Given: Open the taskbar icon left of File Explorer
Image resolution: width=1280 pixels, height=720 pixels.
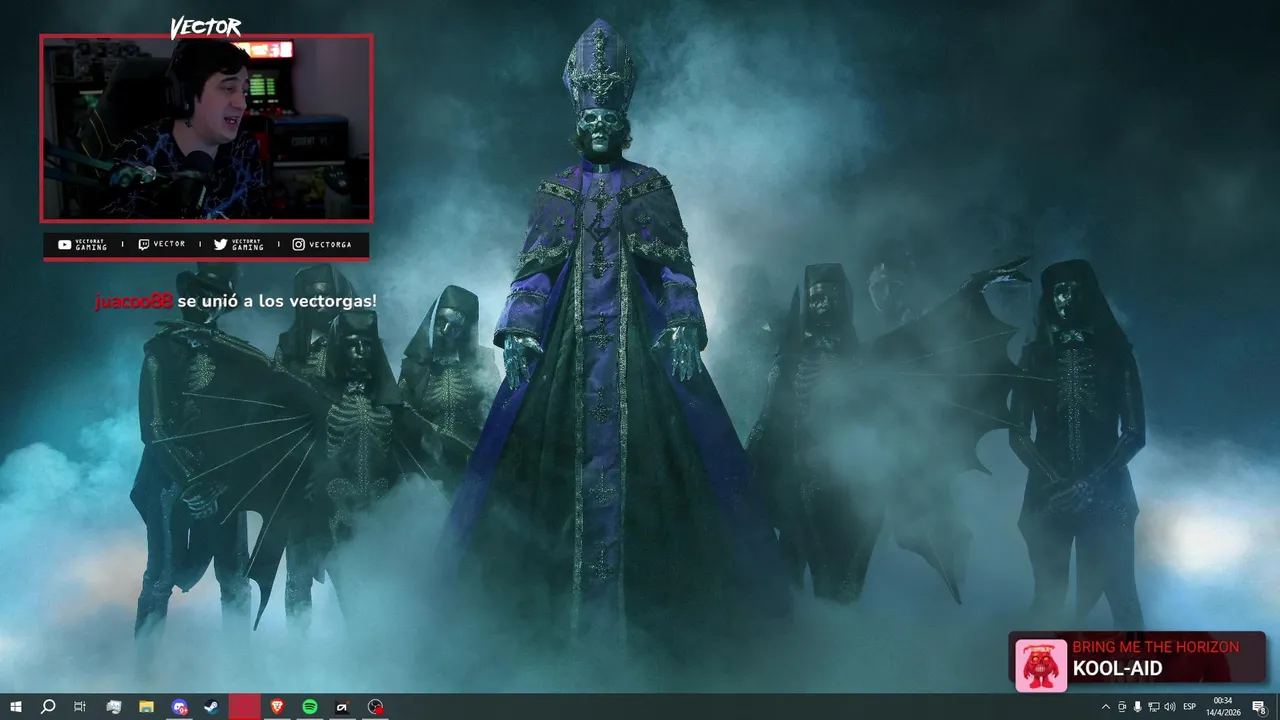Looking at the screenshot, I should click(113, 707).
